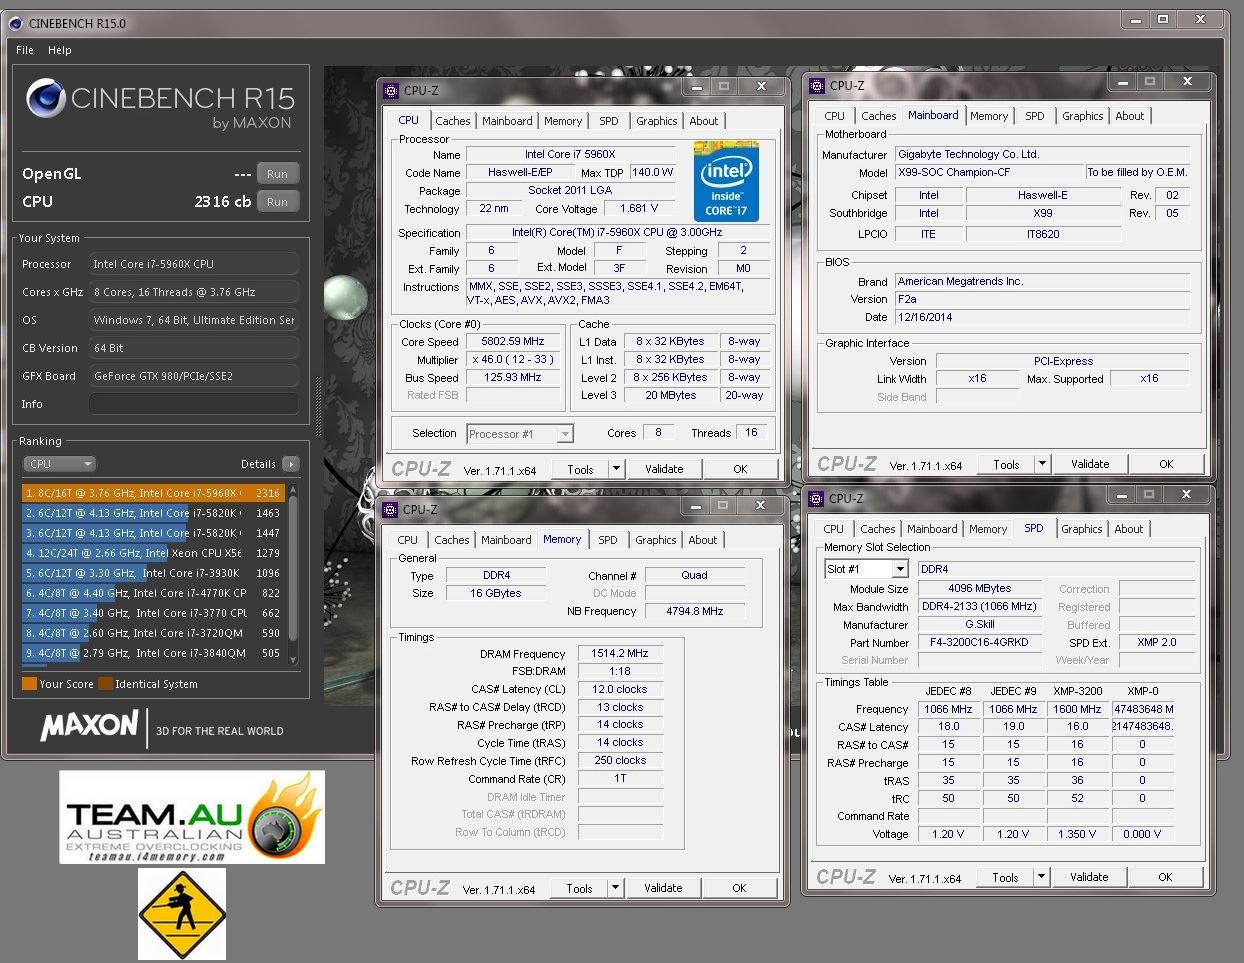Screen dimensions: 1244x963
Task: Click OK in Memory window
Action: click(739, 888)
